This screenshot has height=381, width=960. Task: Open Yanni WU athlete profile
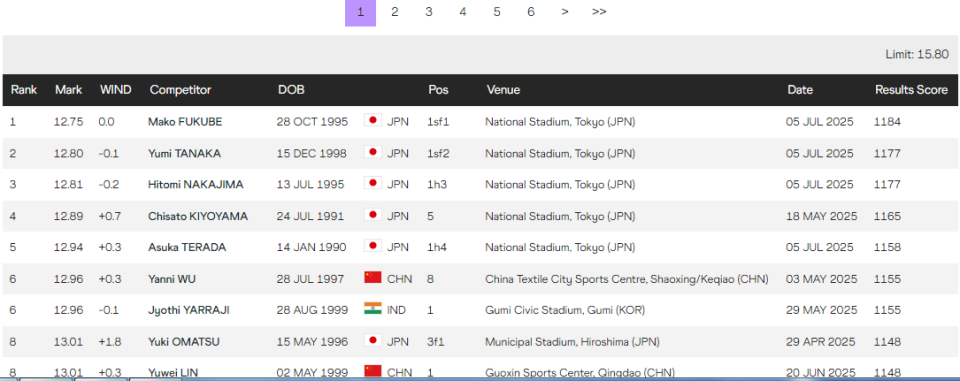click(172, 279)
